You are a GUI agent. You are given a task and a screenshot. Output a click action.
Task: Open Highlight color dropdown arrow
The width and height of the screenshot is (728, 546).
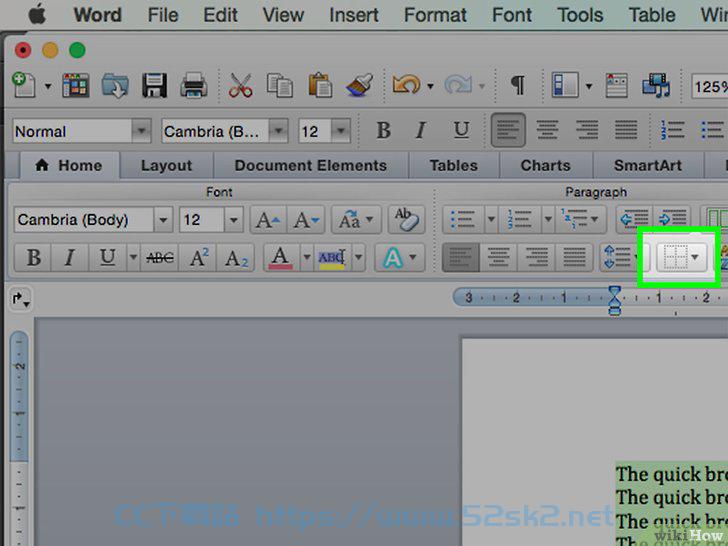point(358,257)
